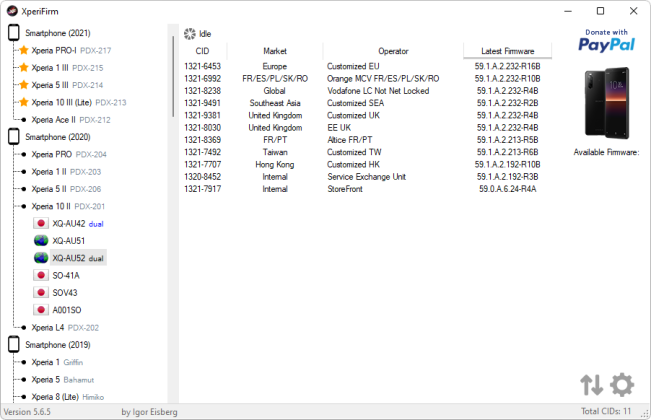
Task: Sort by the CID column header
Action: point(203,51)
